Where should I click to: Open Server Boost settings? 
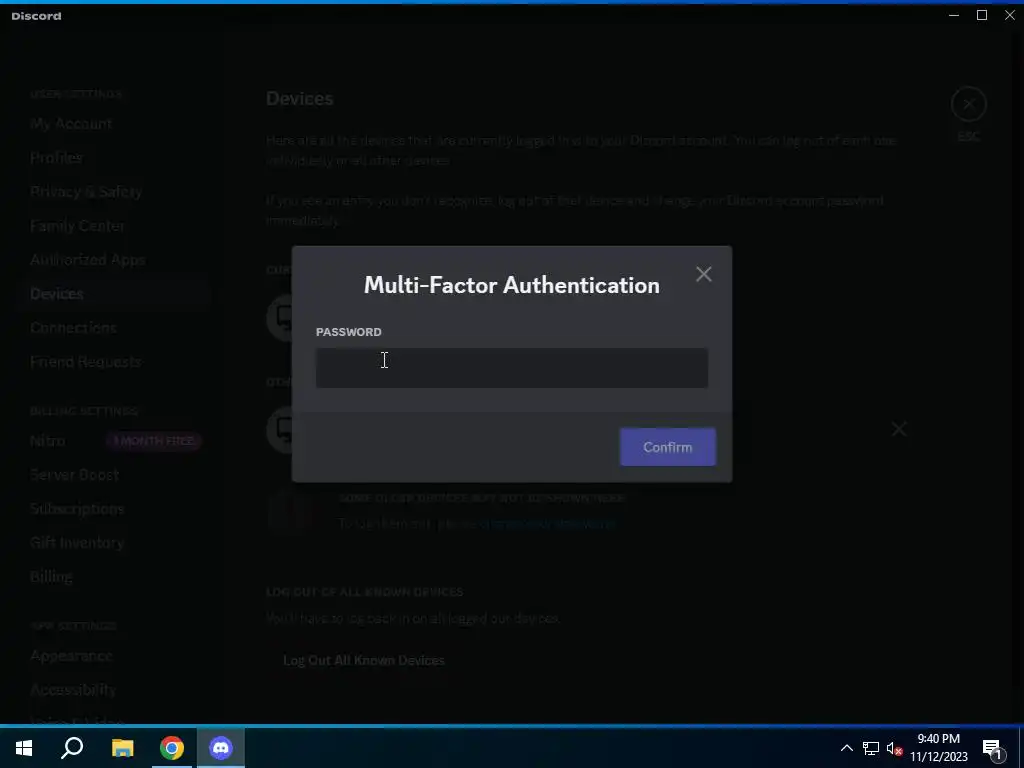pyautogui.click(x=74, y=475)
